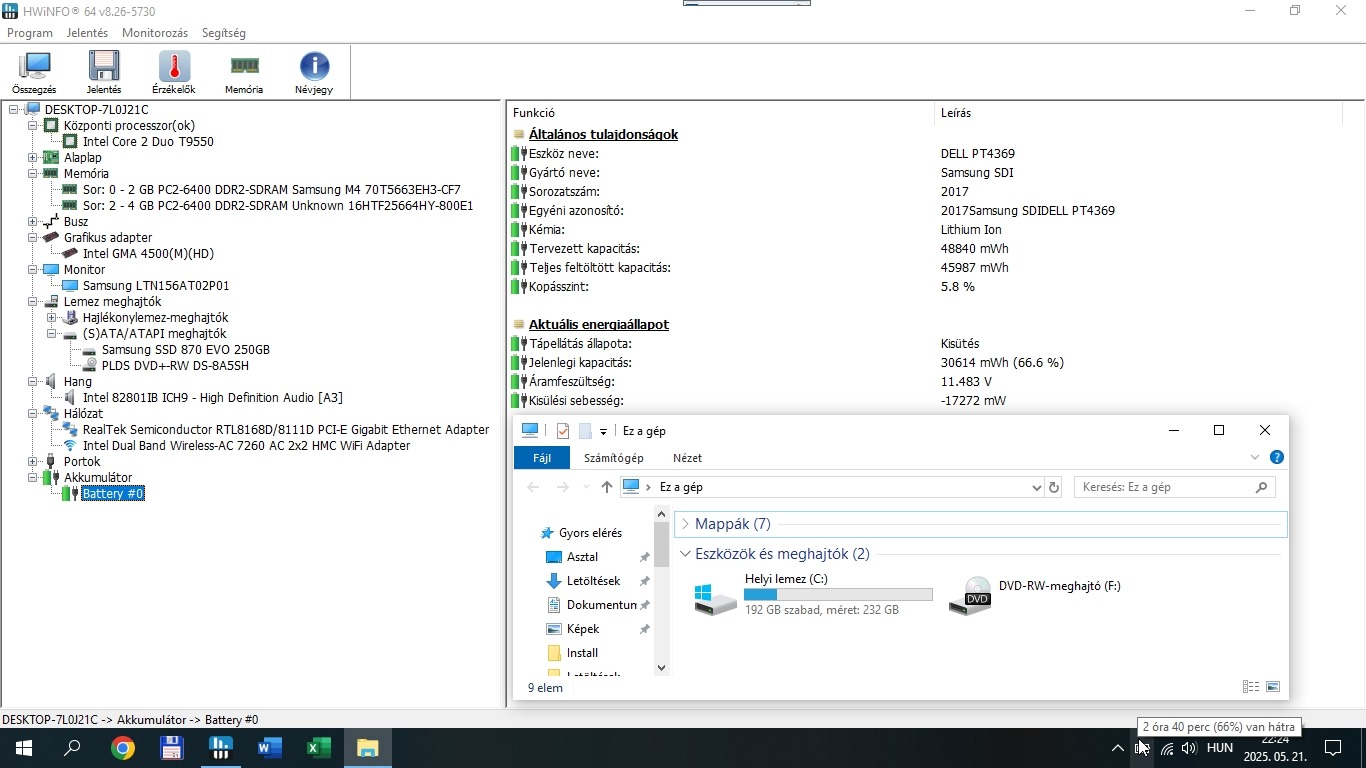Open the quick access toolbar customize arrow
Image resolution: width=1366 pixels, height=768 pixels.
click(603, 431)
